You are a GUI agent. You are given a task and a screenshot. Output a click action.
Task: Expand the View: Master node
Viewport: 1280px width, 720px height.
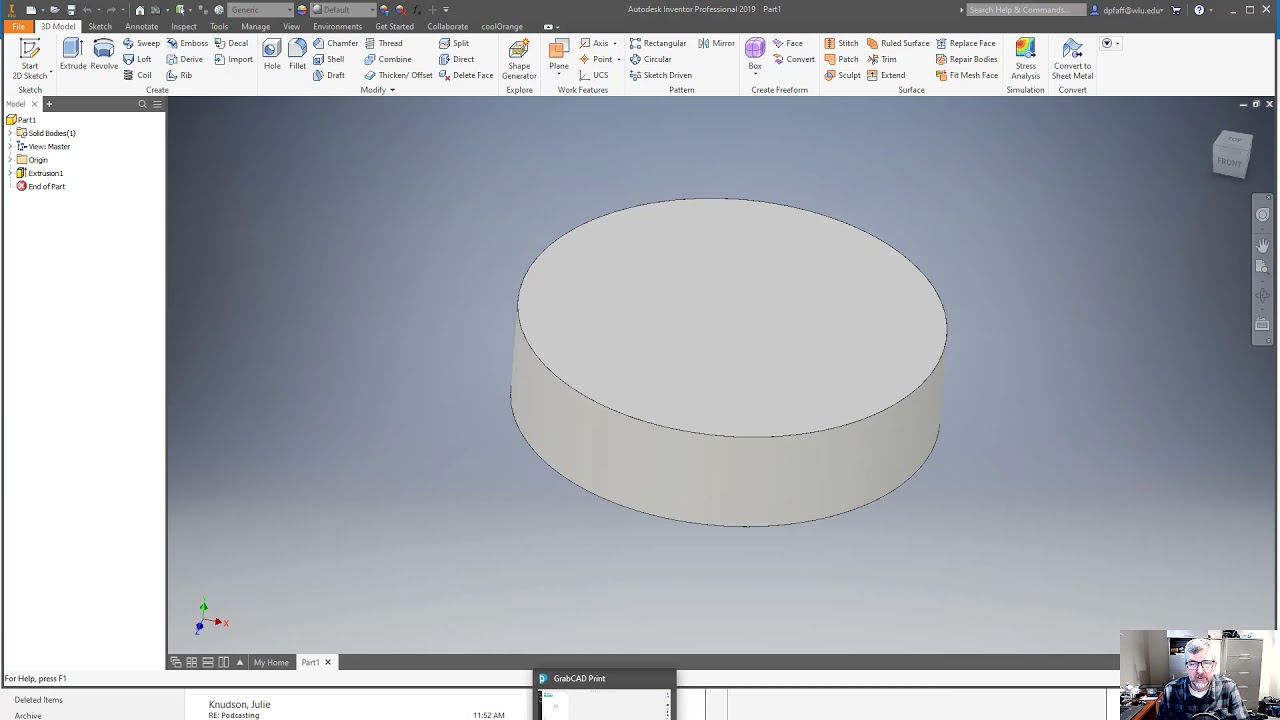click(x=10, y=146)
